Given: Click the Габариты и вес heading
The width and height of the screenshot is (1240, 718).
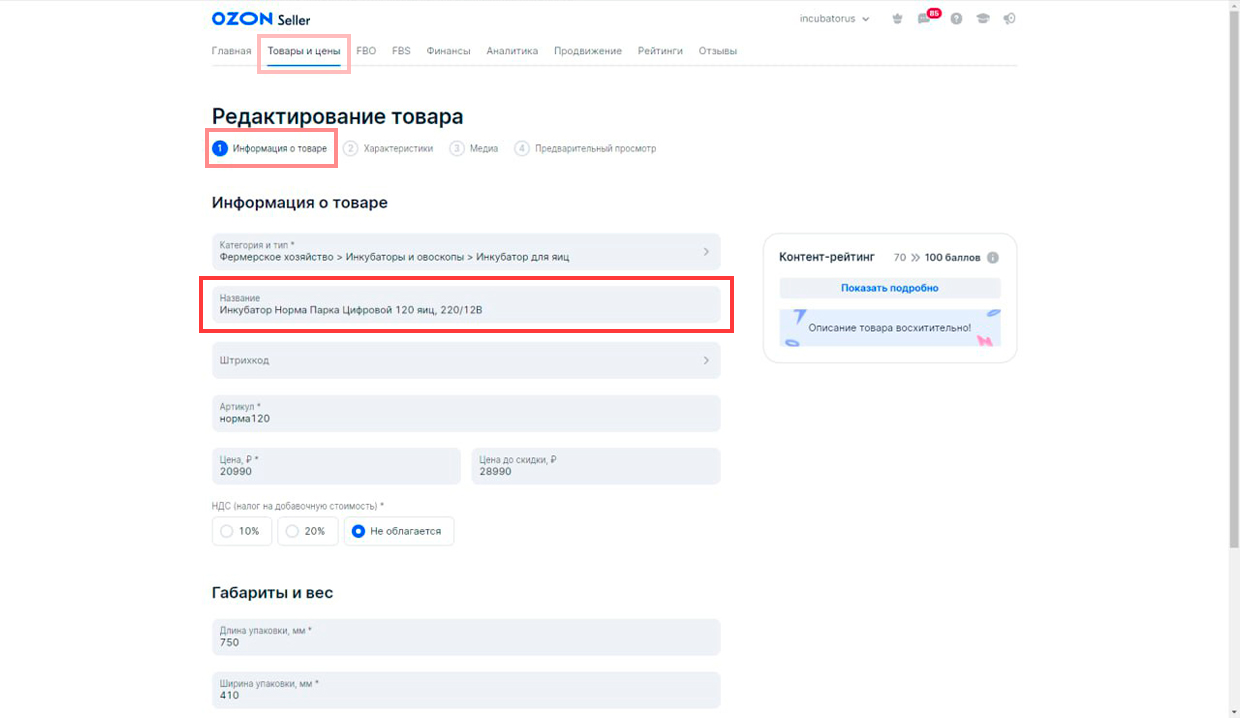Looking at the screenshot, I should pos(272,593).
